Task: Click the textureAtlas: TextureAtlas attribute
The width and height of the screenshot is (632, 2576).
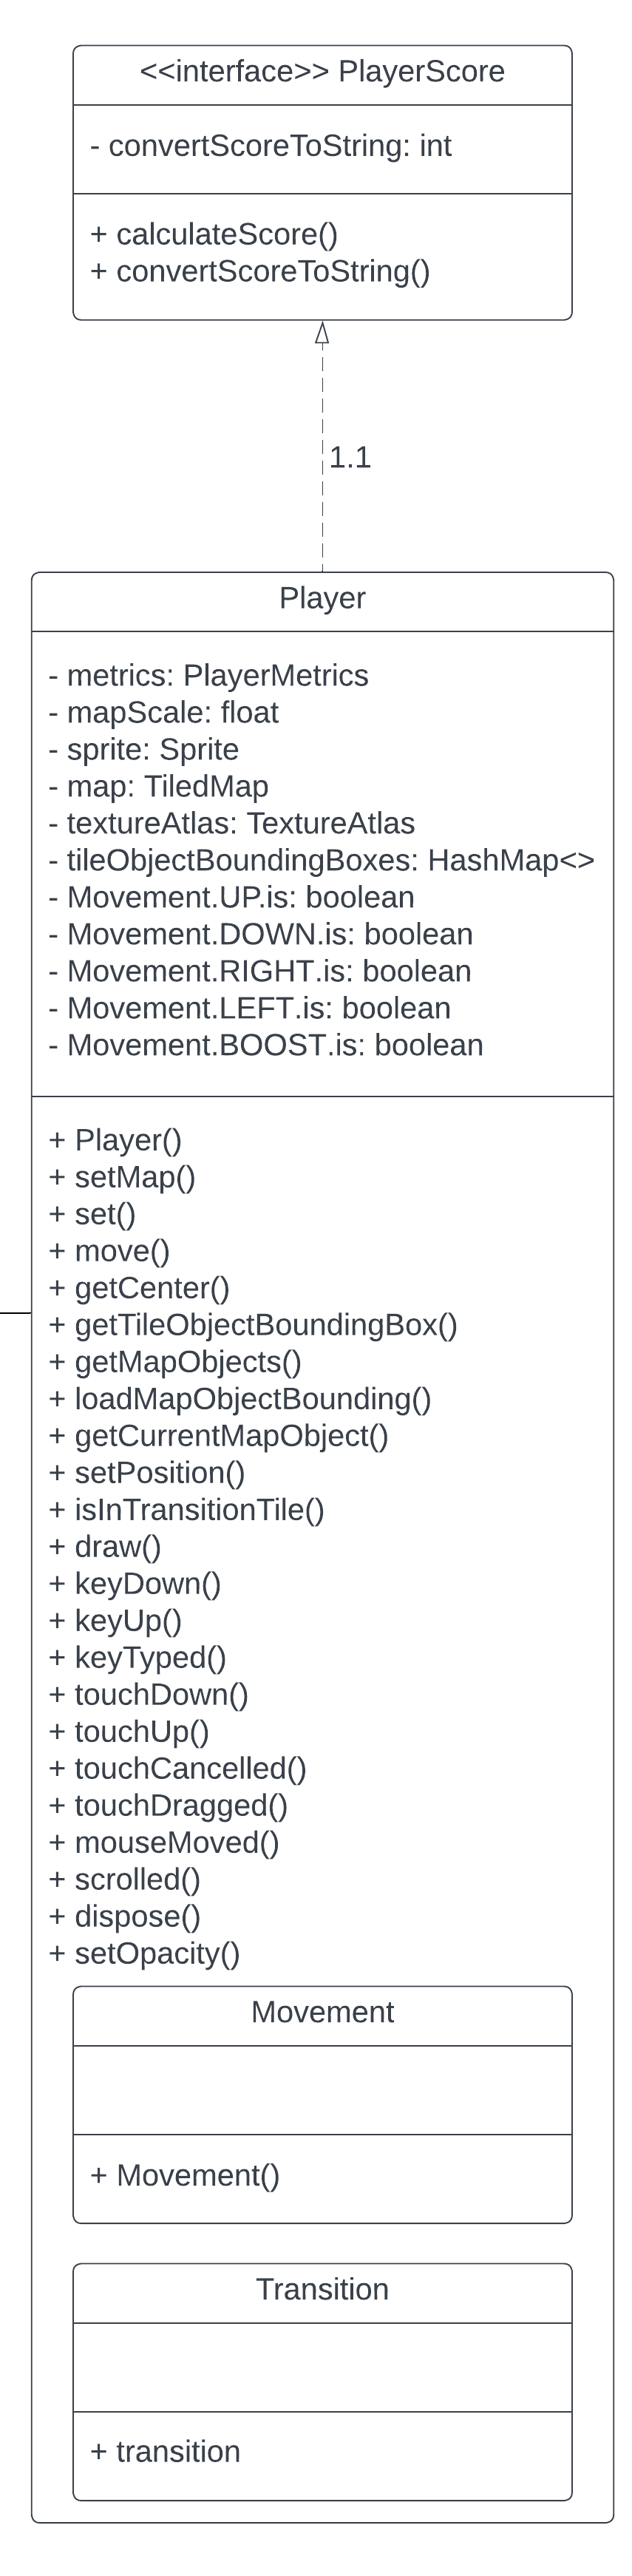Action: click(231, 823)
